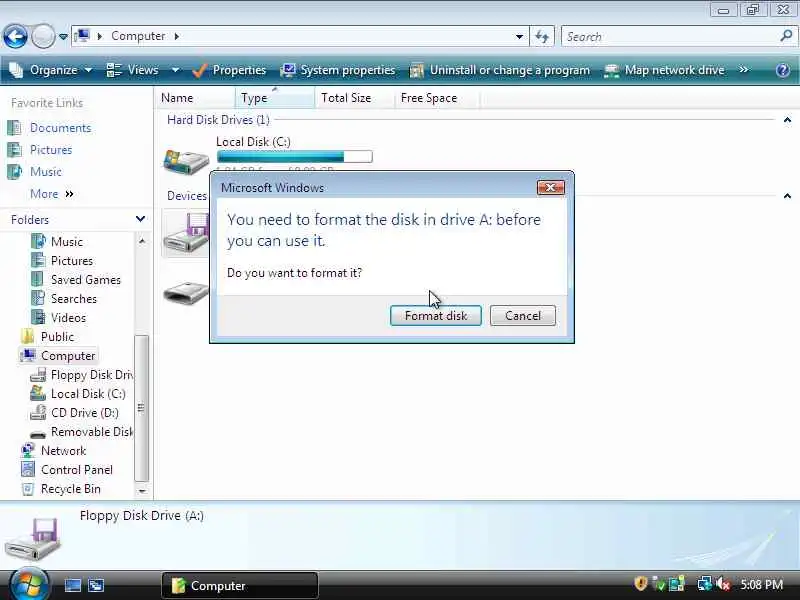The image size is (800, 600).
Task: Click Properties in the toolbar
Action: (229, 70)
